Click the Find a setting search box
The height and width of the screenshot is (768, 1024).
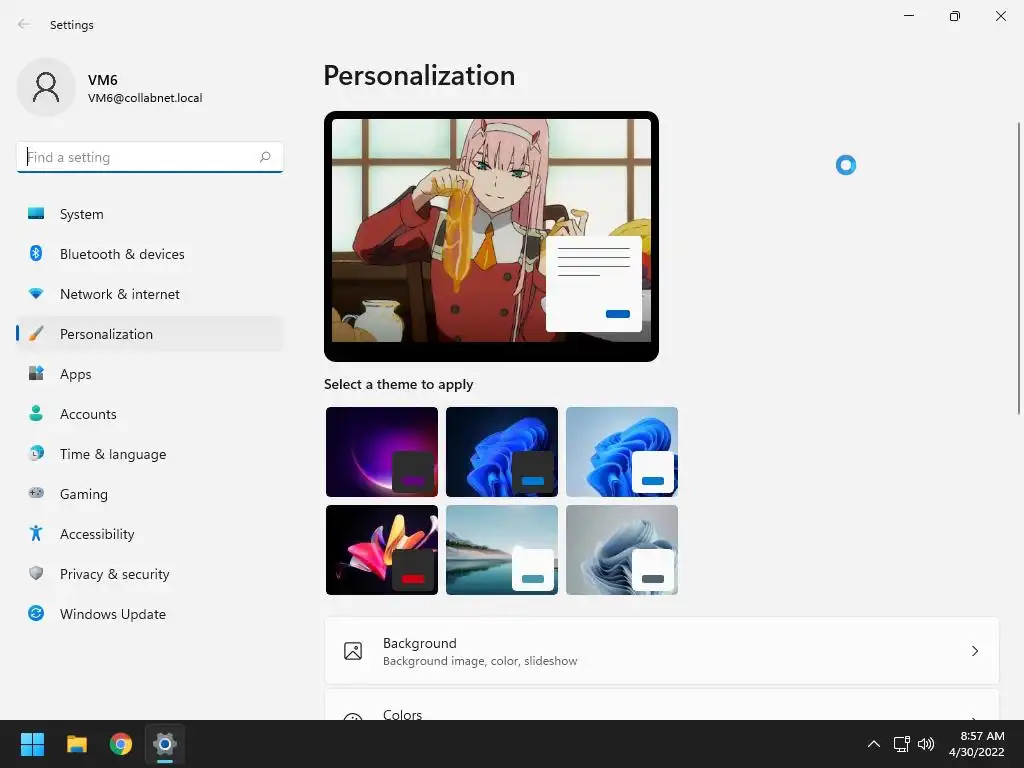[150, 157]
